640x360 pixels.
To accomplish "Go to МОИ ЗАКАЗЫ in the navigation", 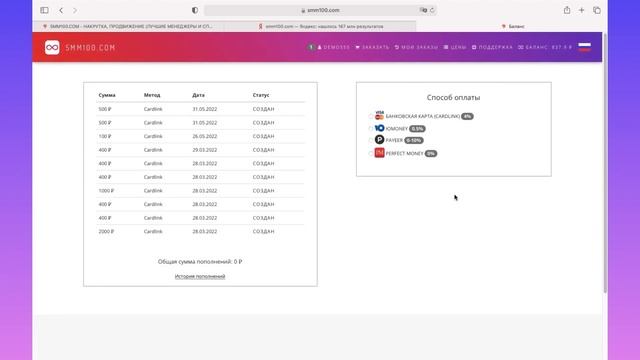I will pyautogui.click(x=416, y=47).
